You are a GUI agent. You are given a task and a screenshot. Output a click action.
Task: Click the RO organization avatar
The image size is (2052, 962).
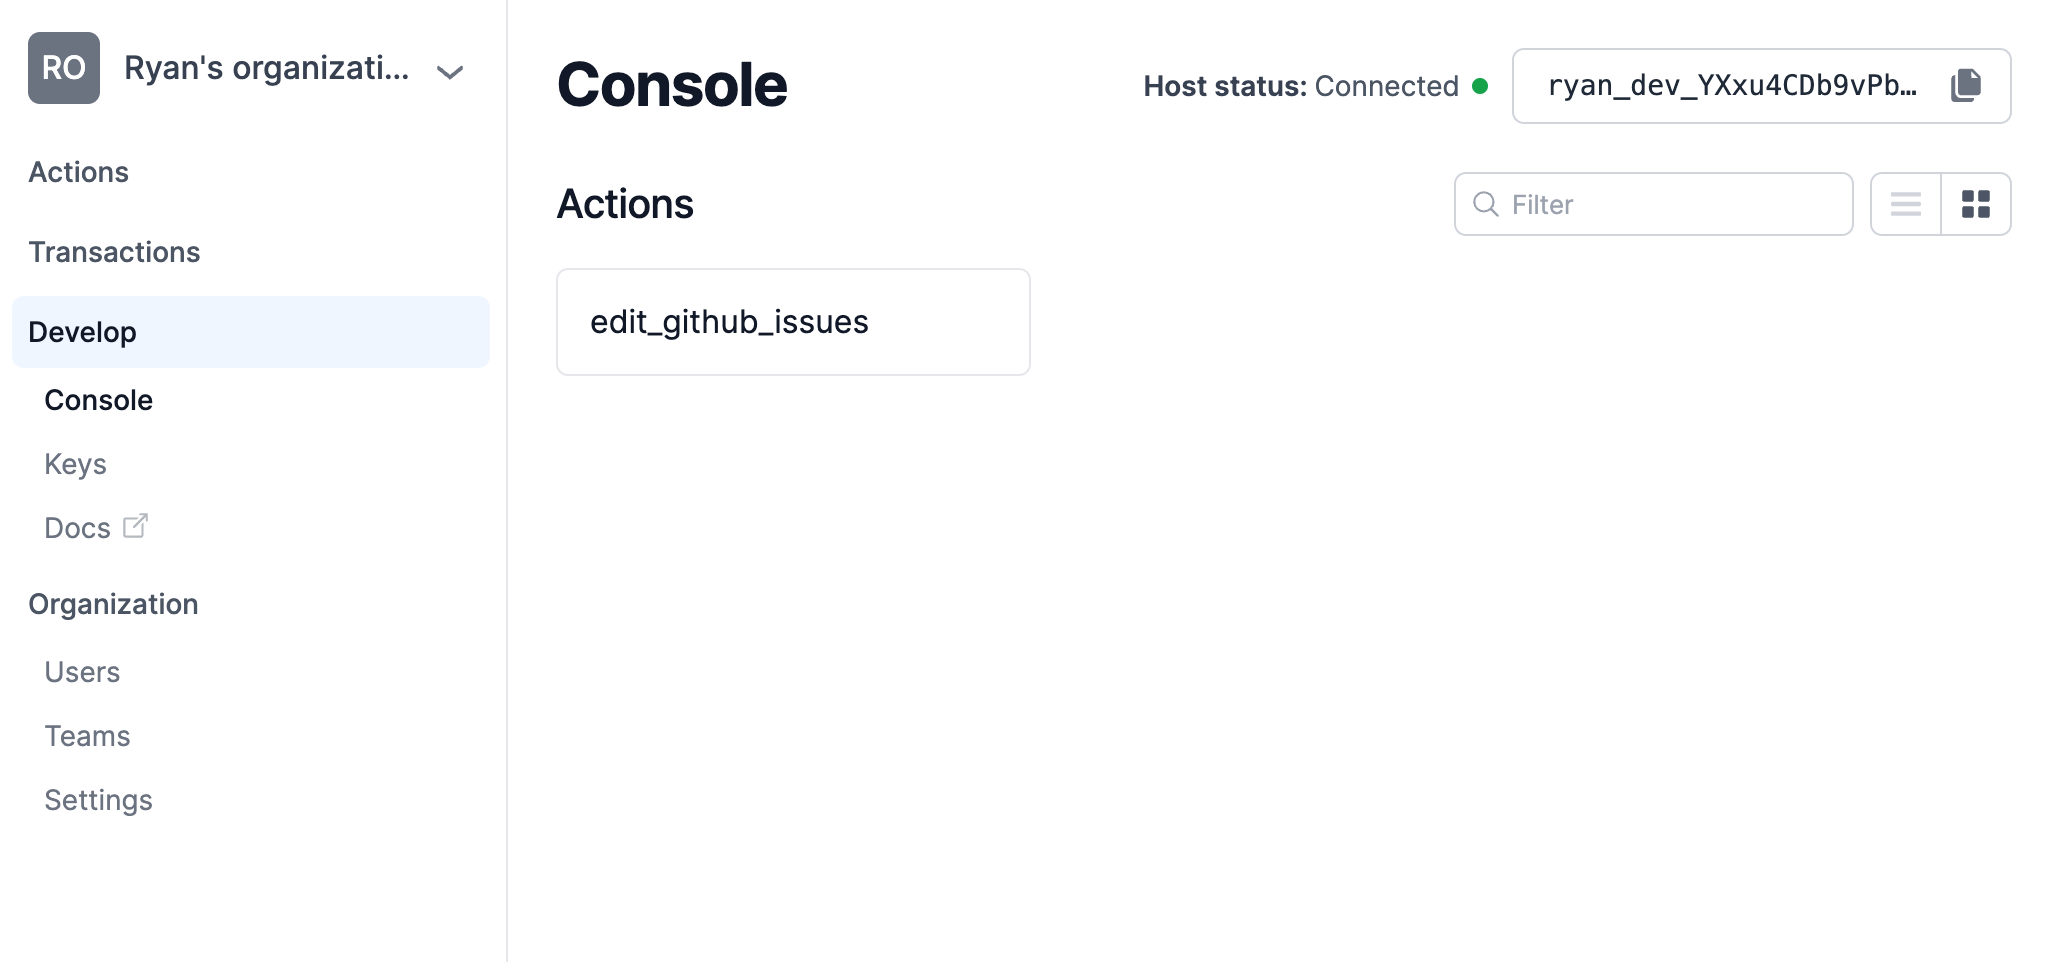[x=64, y=68]
